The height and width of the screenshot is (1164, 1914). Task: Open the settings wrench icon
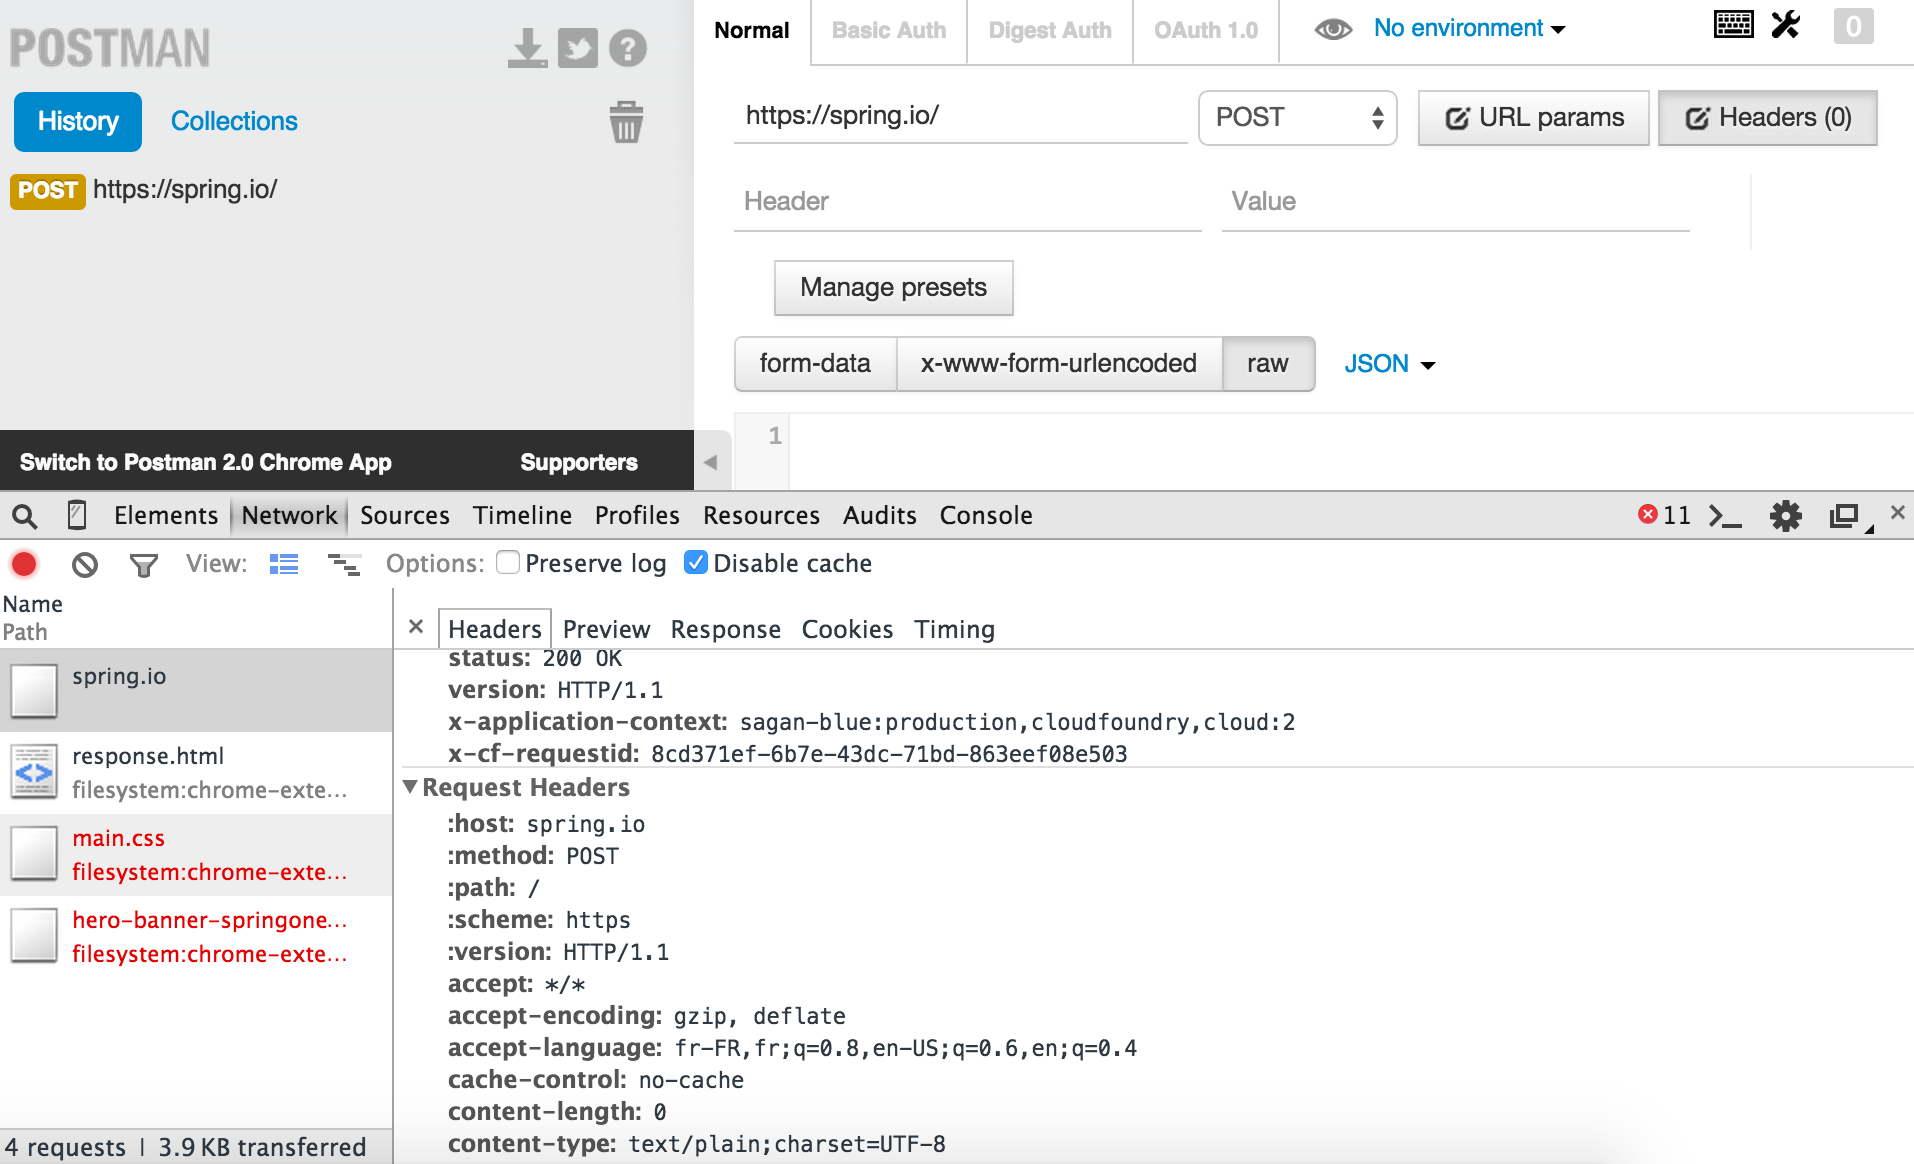point(1786,25)
